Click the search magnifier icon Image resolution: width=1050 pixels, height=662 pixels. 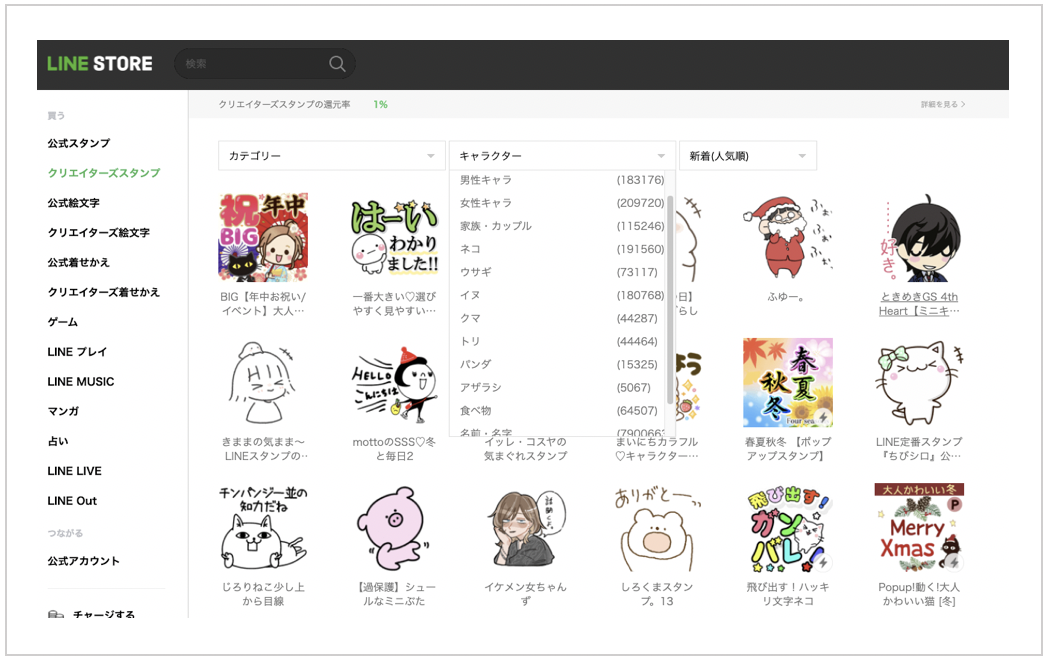click(x=337, y=64)
